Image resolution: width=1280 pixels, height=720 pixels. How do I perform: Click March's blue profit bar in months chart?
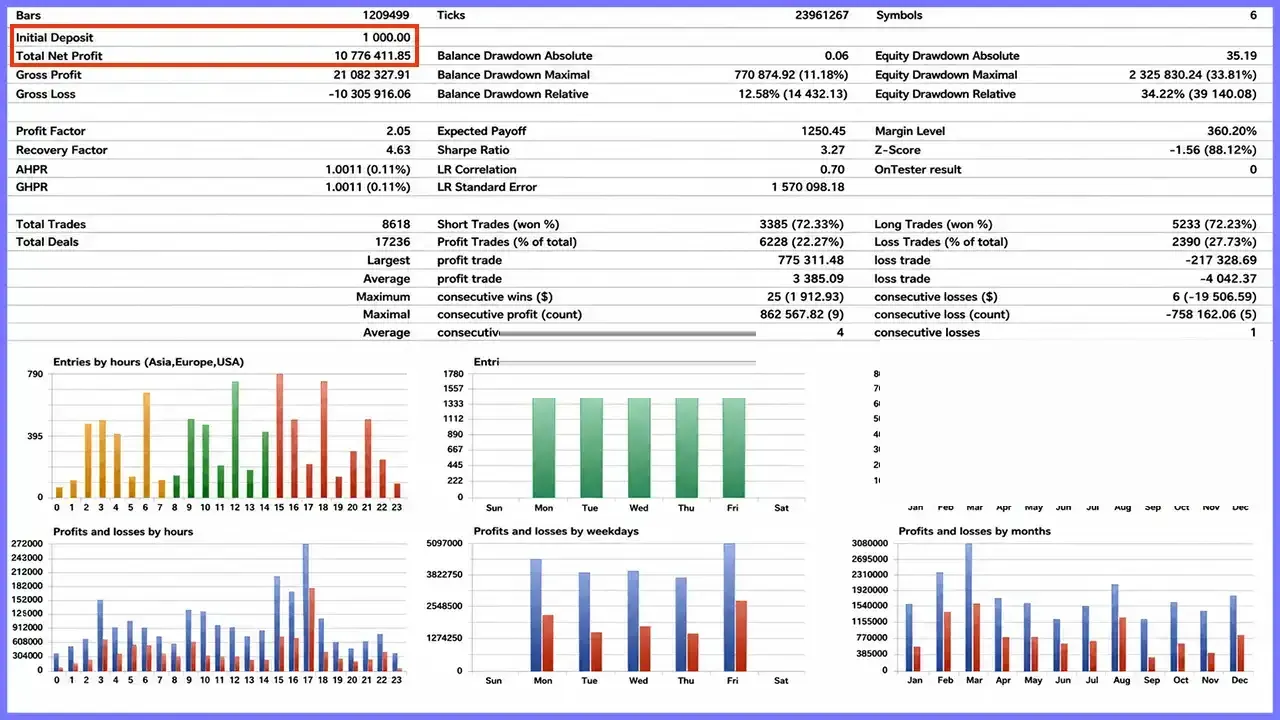pyautogui.click(x=968, y=607)
